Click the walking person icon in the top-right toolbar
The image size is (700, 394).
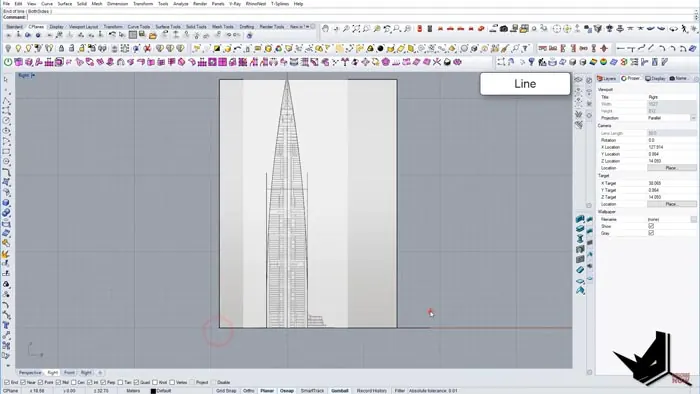click(685, 29)
